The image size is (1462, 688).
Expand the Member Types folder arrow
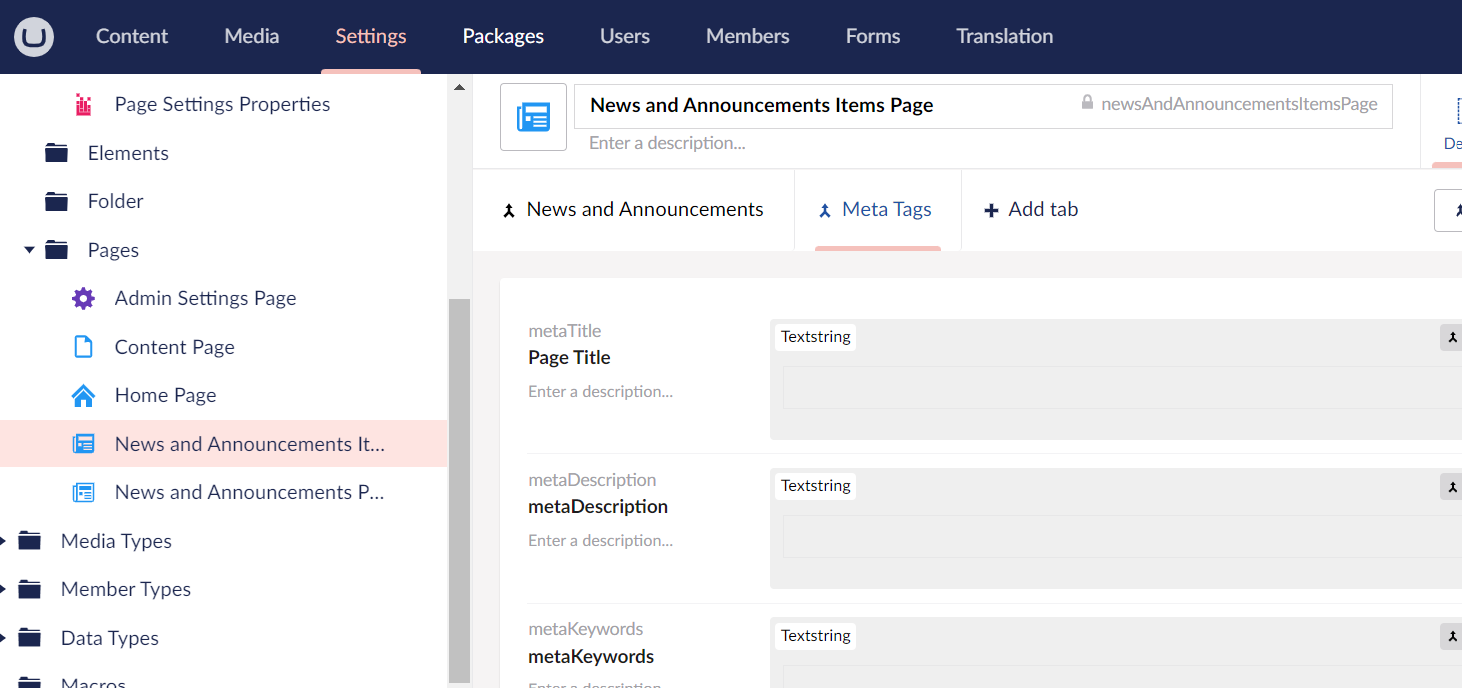(x=4, y=589)
